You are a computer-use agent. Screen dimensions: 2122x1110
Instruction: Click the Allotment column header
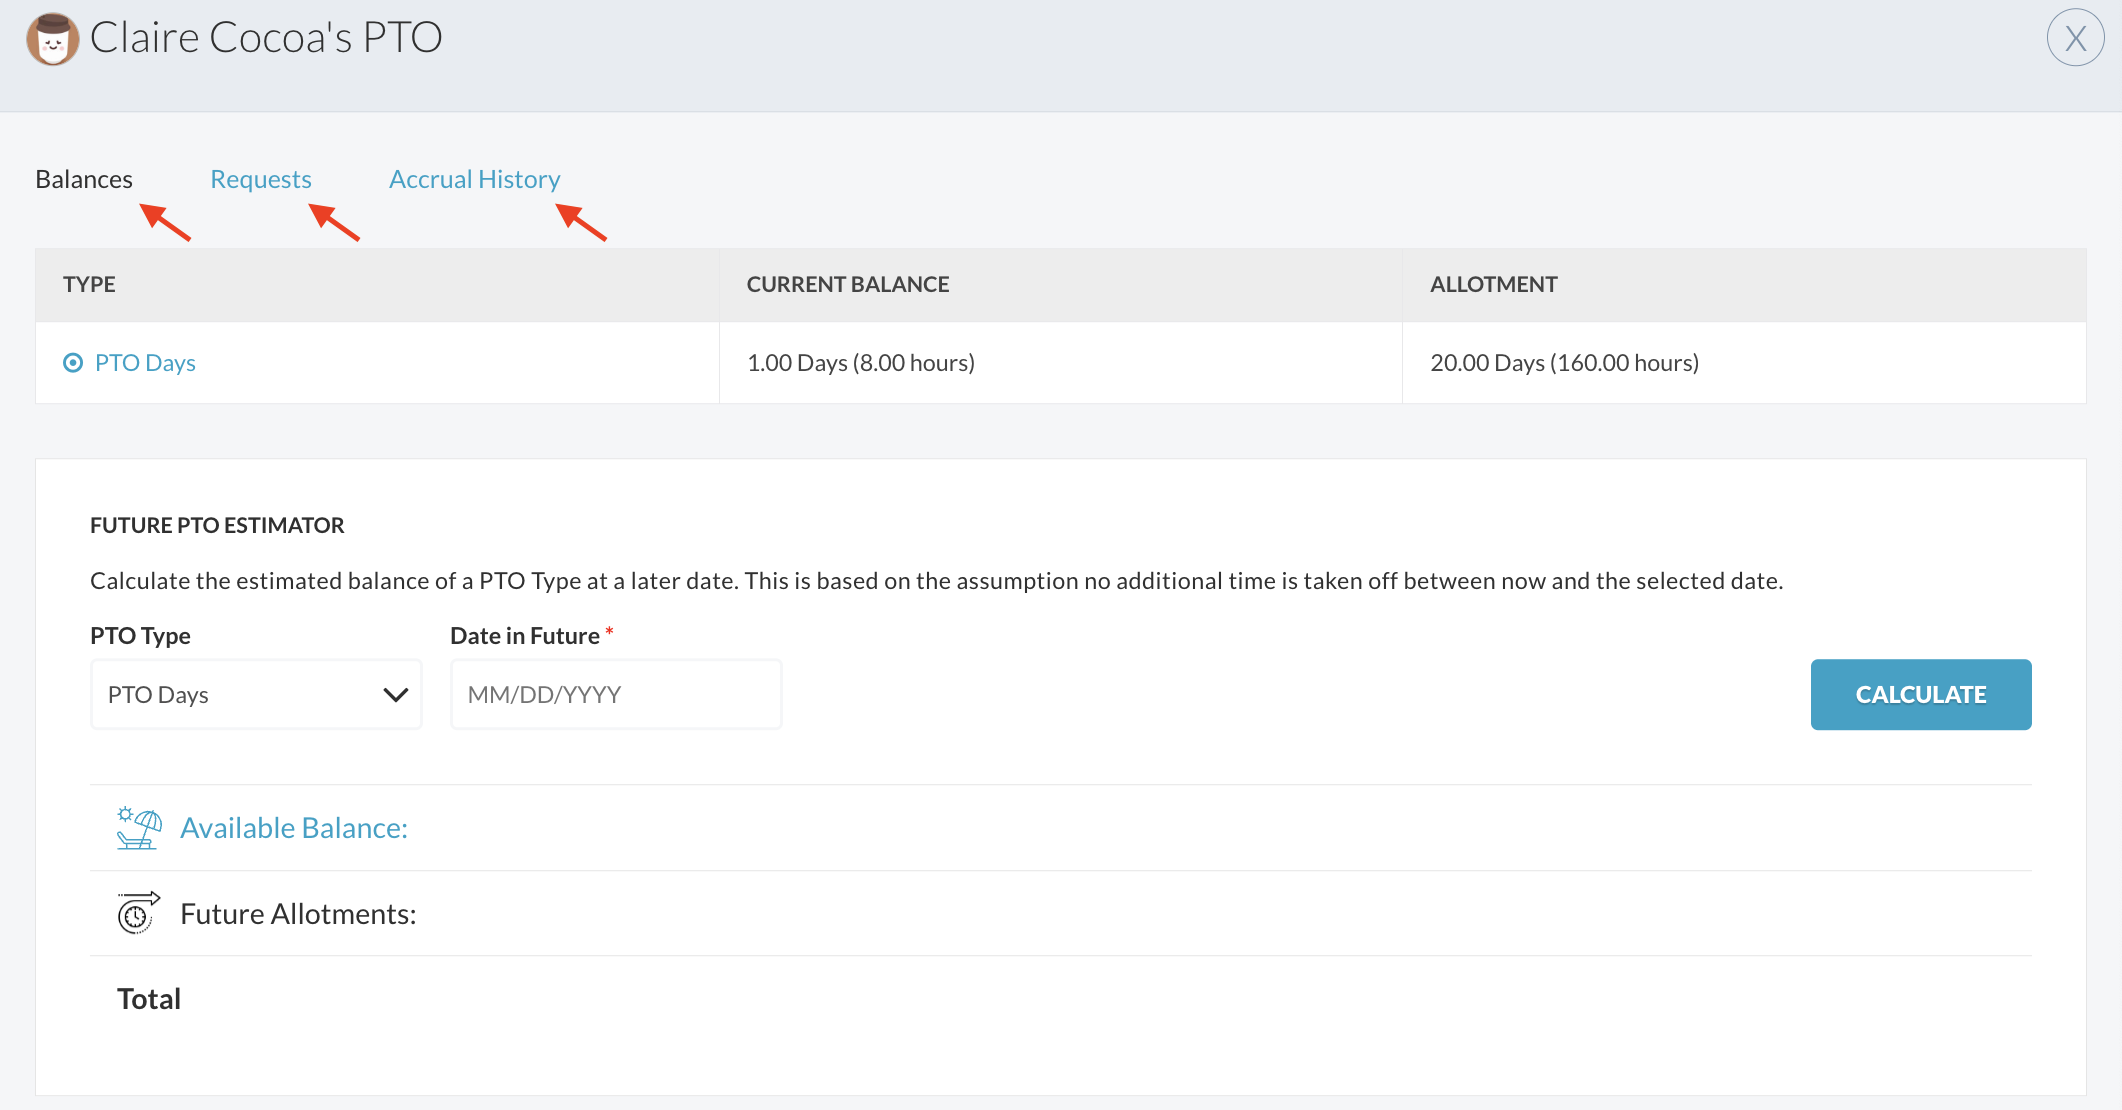1493,284
